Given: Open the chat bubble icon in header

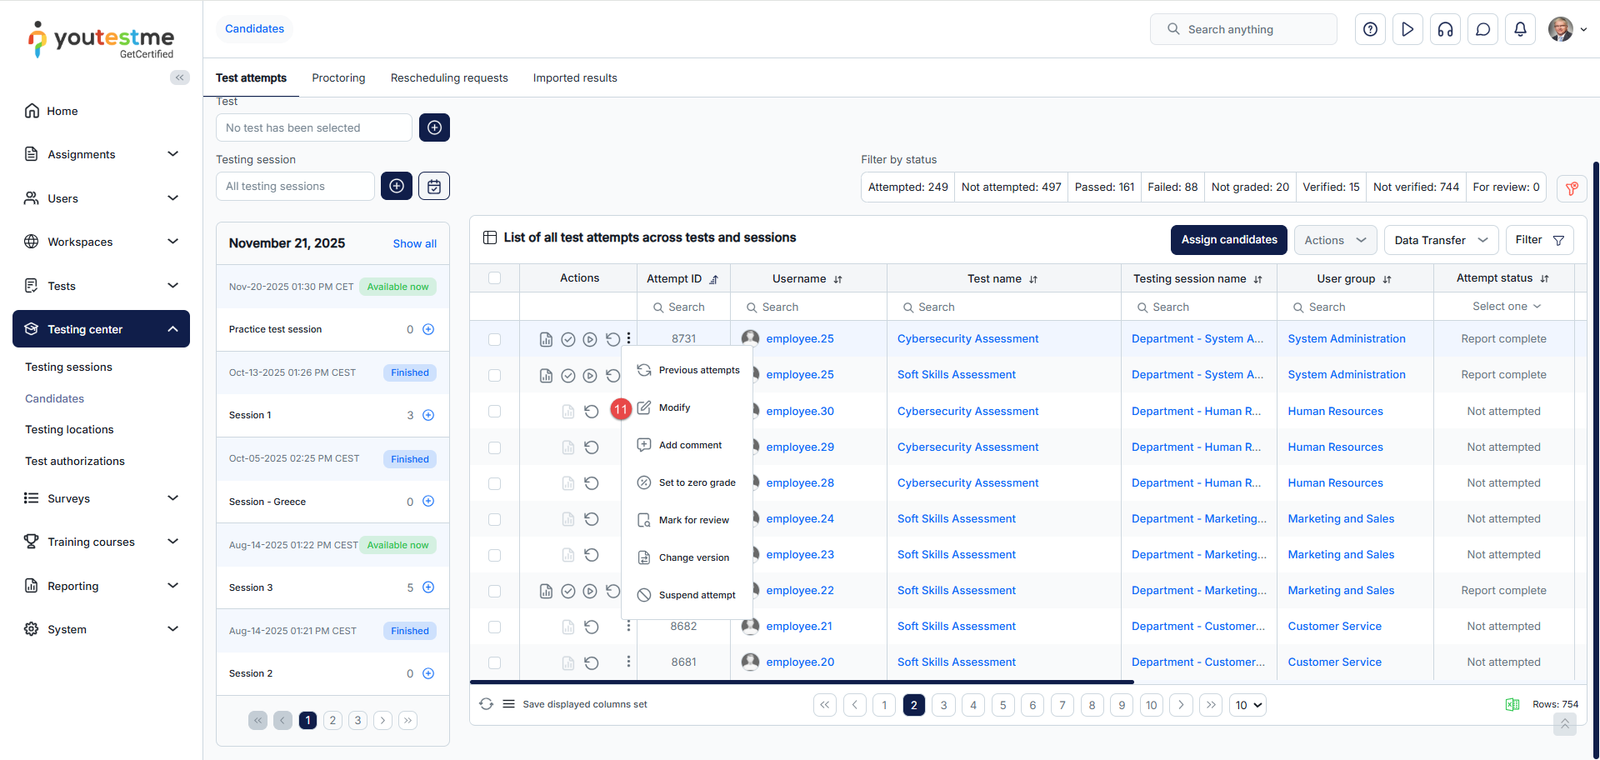Looking at the screenshot, I should pos(1483,30).
